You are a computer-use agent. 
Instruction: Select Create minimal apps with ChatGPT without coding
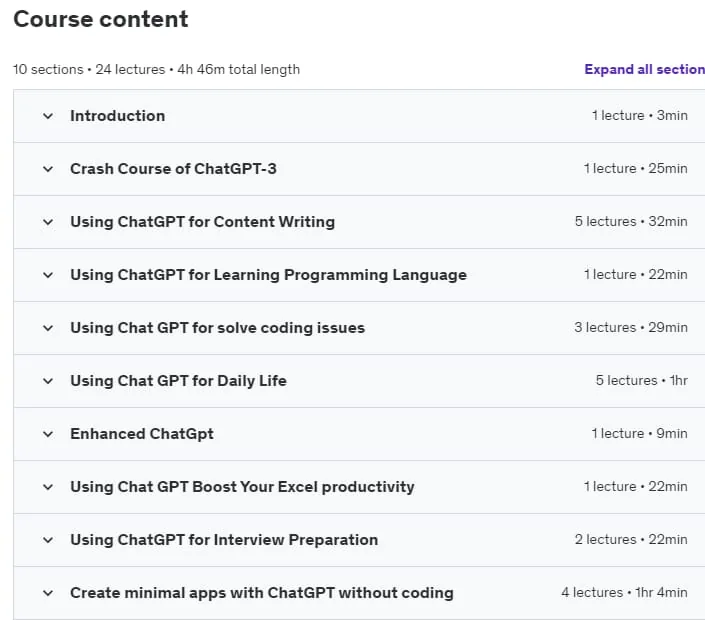tap(262, 593)
